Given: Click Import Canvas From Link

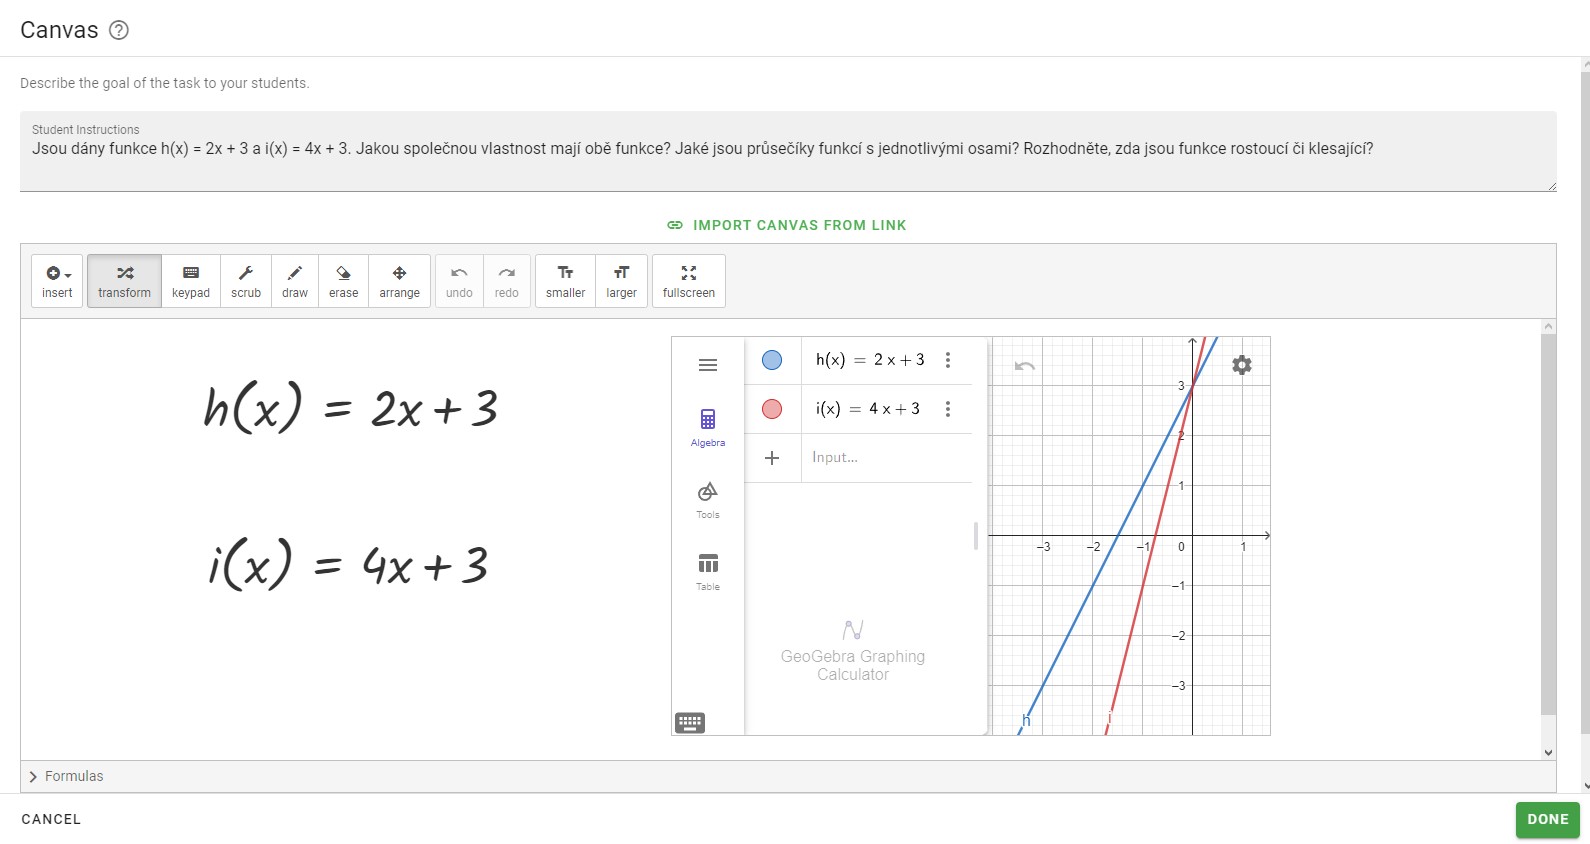Looking at the screenshot, I should pos(787,225).
